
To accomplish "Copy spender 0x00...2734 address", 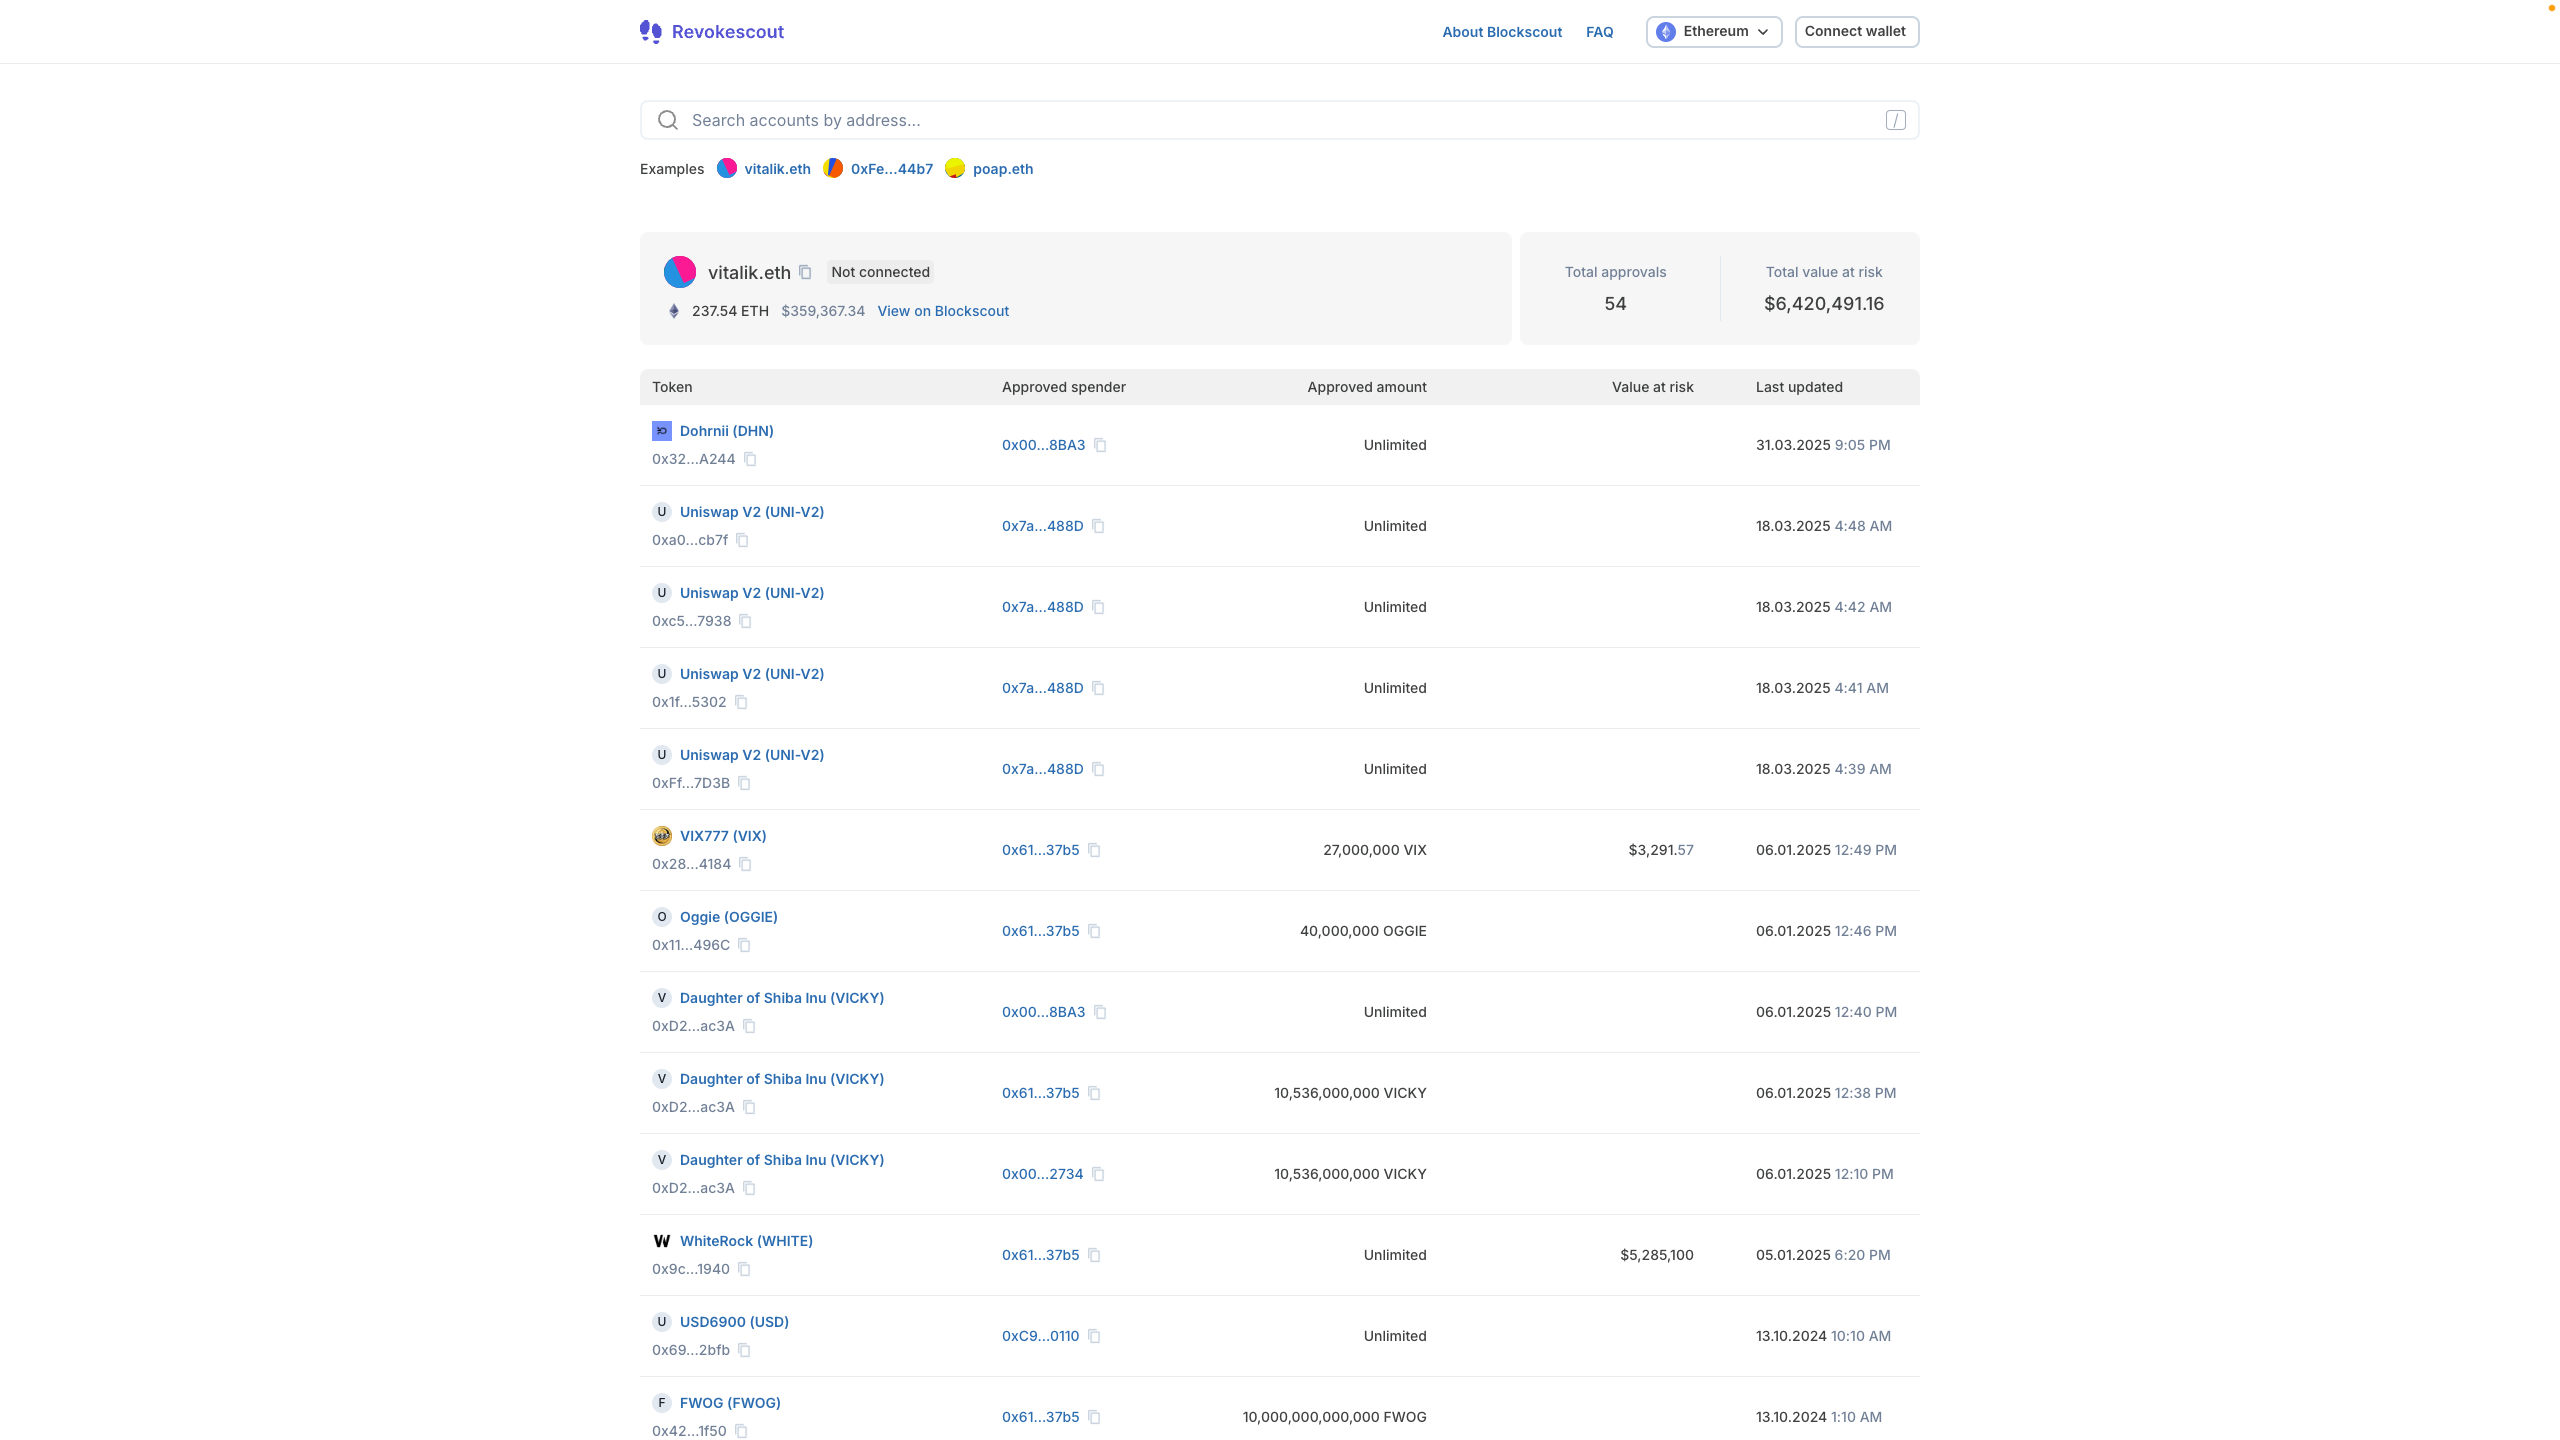I will tap(1098, 1174).
